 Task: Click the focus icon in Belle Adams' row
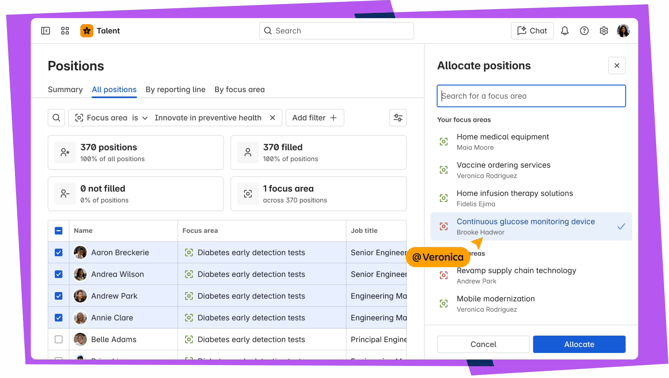[189, 340]
